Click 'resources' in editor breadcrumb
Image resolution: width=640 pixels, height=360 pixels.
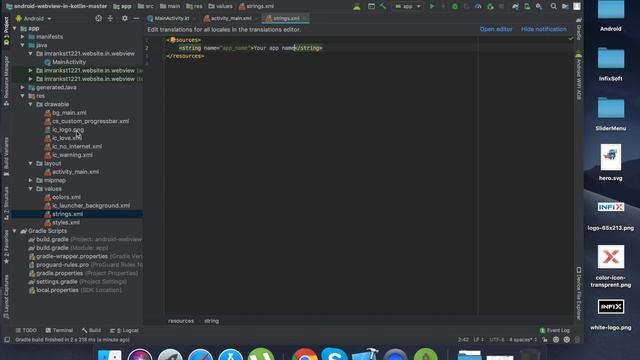pyautogui.click(x=181, y=321)
